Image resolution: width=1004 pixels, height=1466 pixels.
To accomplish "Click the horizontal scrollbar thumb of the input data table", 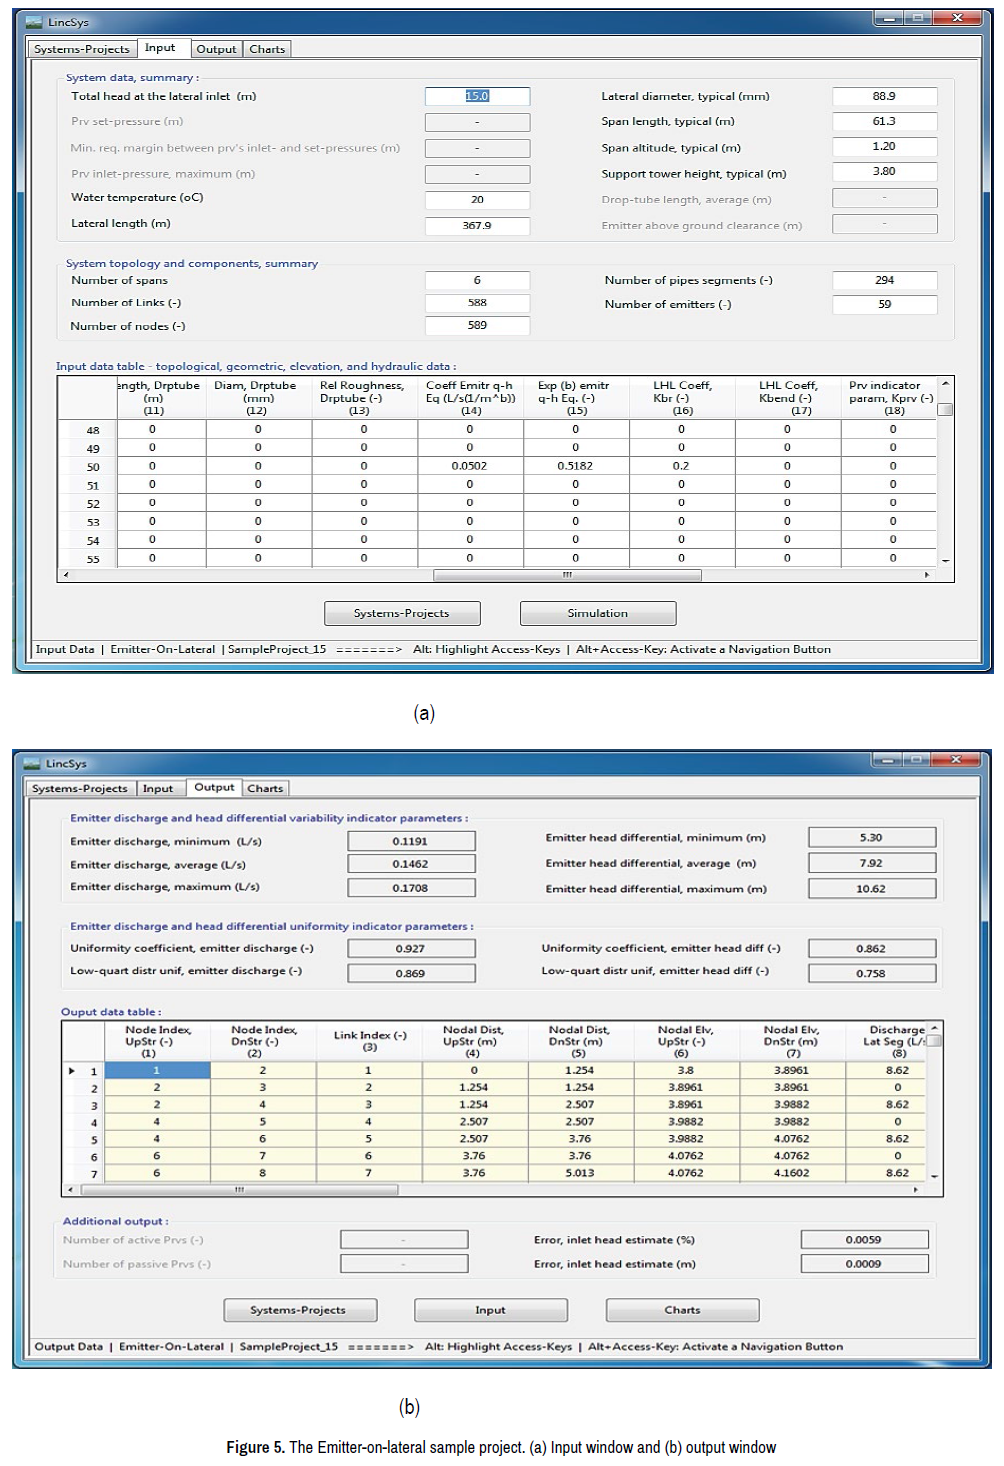I will pos(567,575).
